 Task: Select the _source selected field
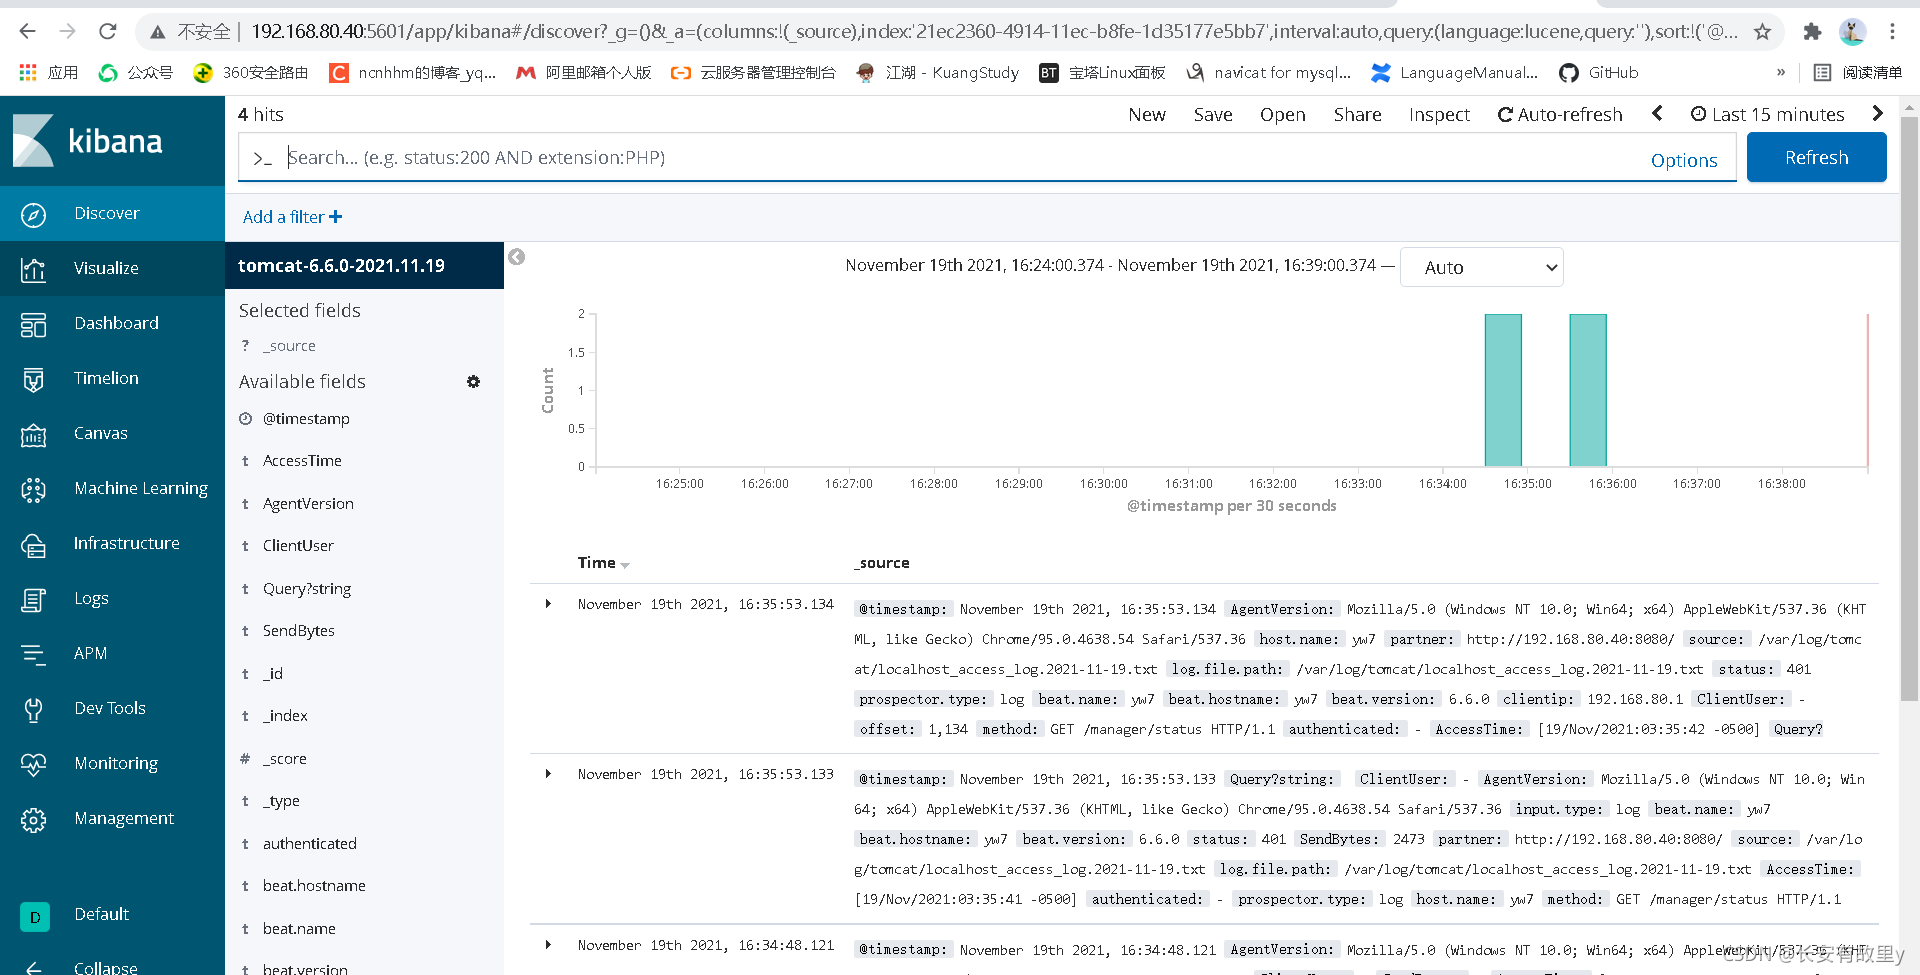(x=289, y=345)
